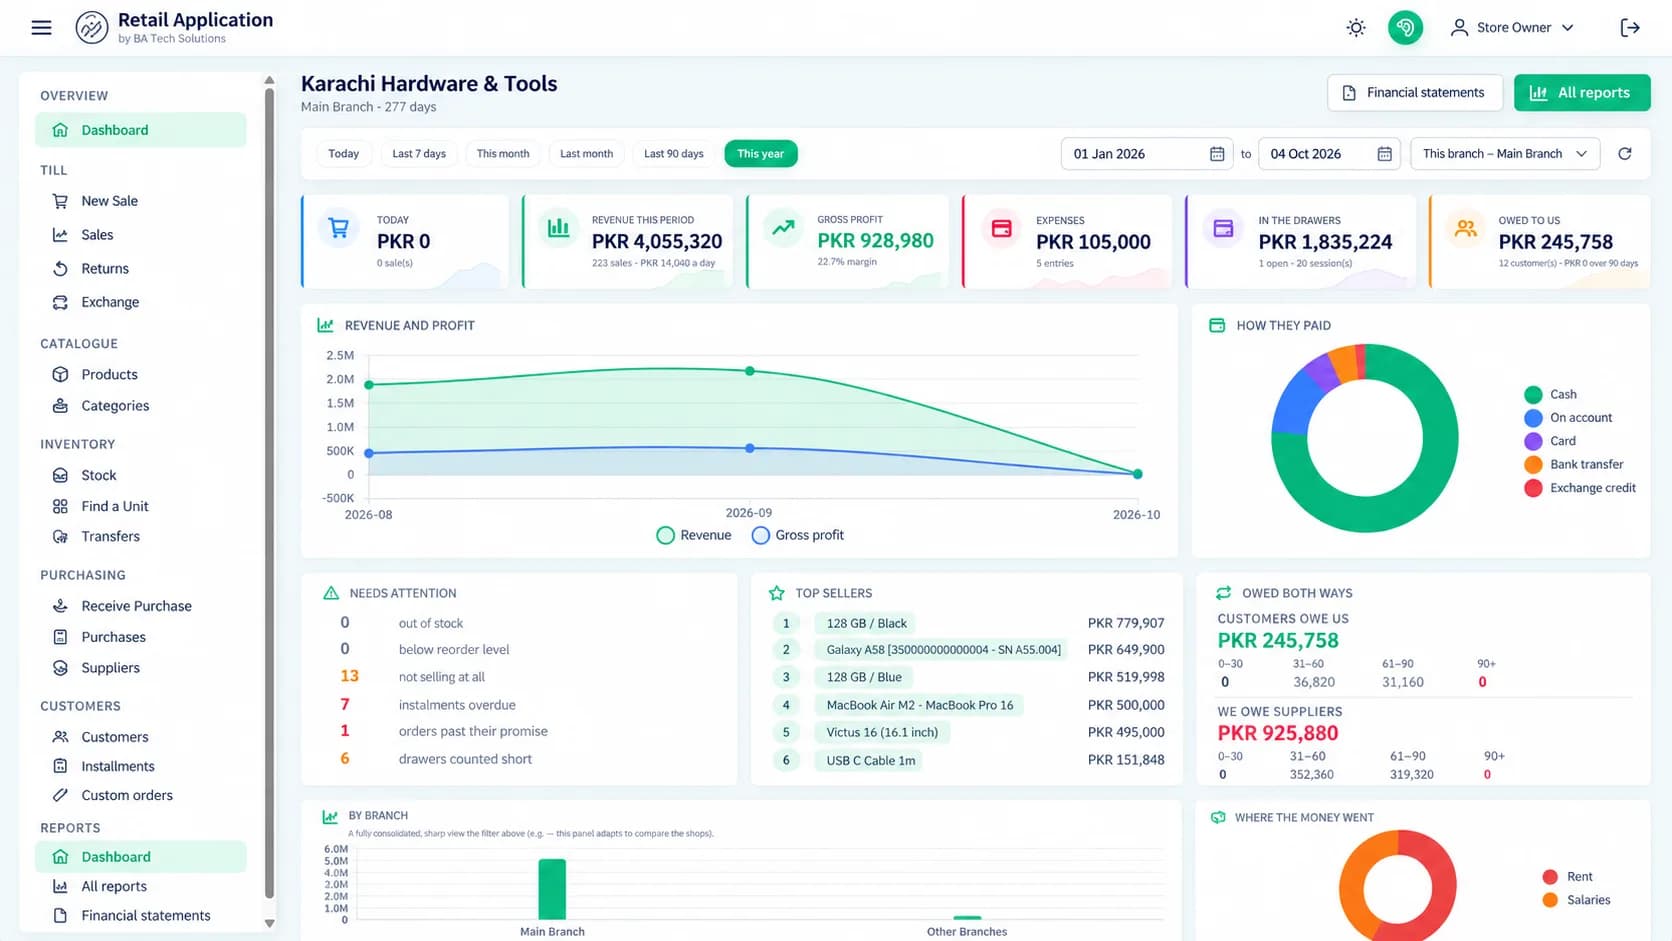This screenshot has width=1672, height=941.
Task: Open calendar icon in end date field
Action: [x=1385, y=154]
